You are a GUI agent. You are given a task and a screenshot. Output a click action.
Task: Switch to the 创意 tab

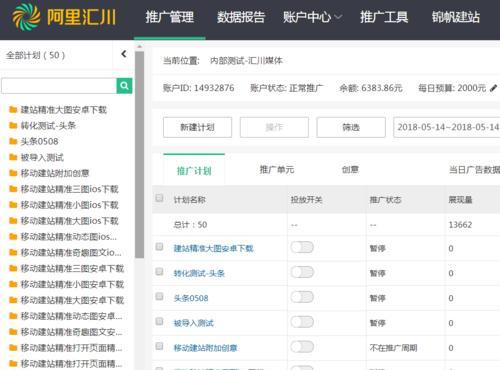(x=350, y=170)
